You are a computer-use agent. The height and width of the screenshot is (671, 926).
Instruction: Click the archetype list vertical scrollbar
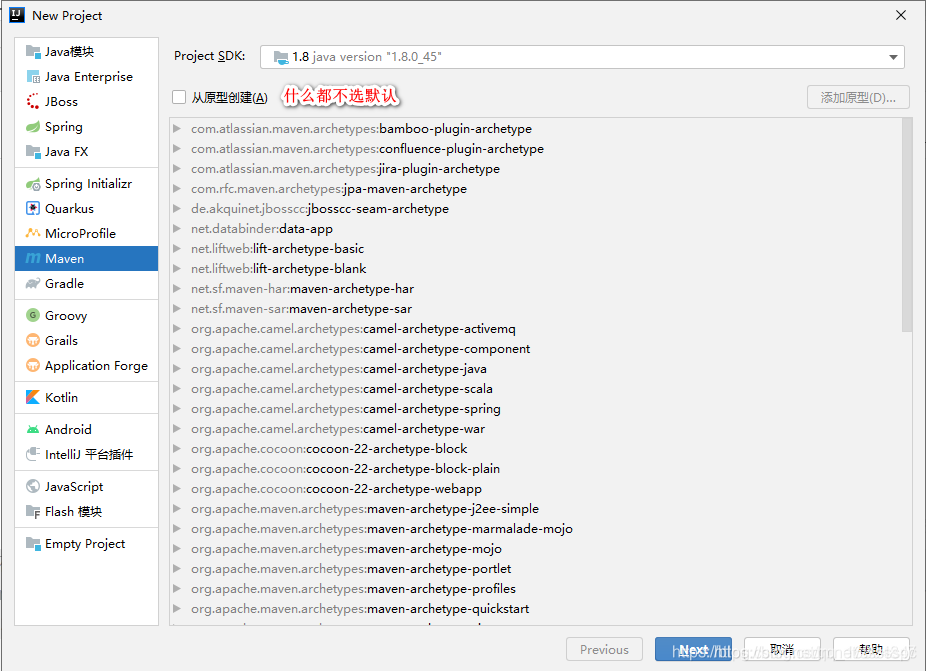pyautogui.click(x=907, y=224)
